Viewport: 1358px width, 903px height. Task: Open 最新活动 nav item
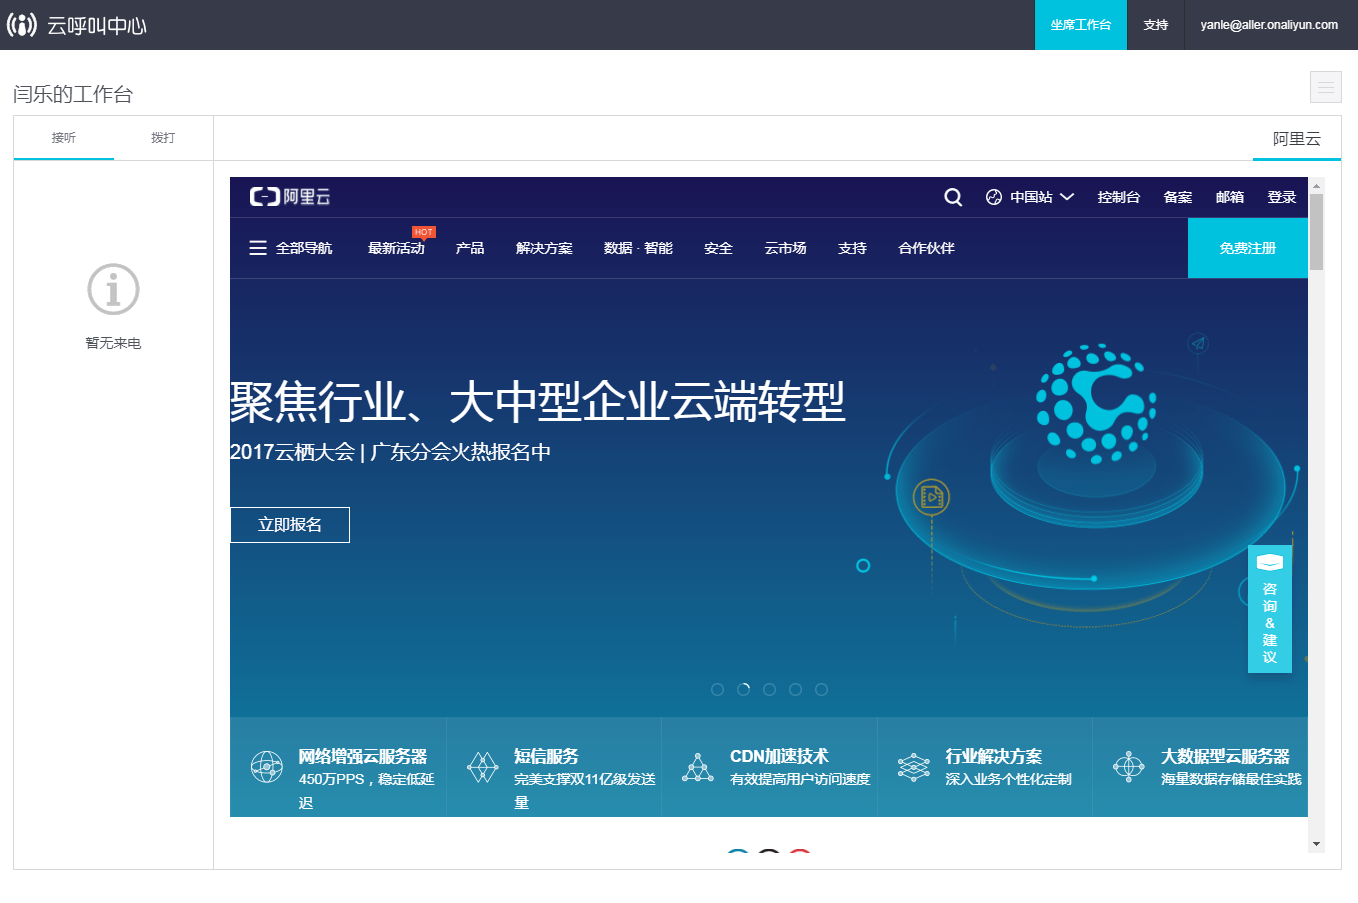(396, 248)
